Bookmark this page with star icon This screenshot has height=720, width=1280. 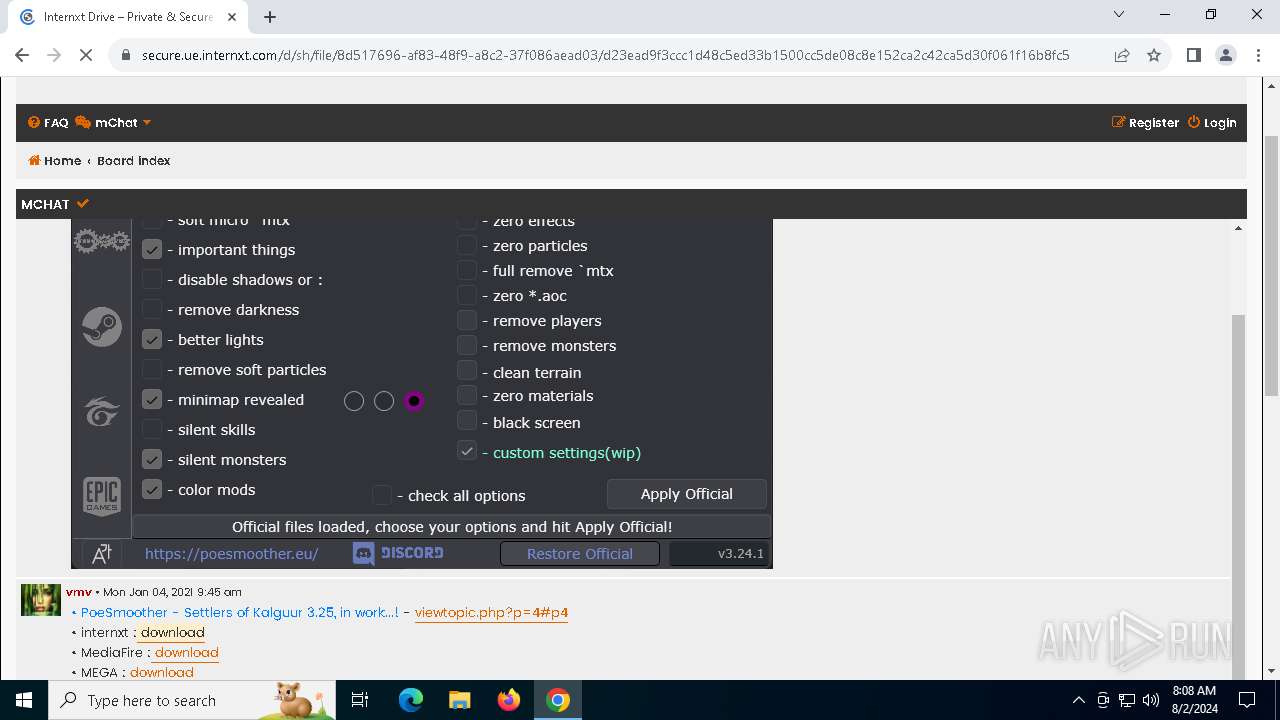coord(1154,56)
